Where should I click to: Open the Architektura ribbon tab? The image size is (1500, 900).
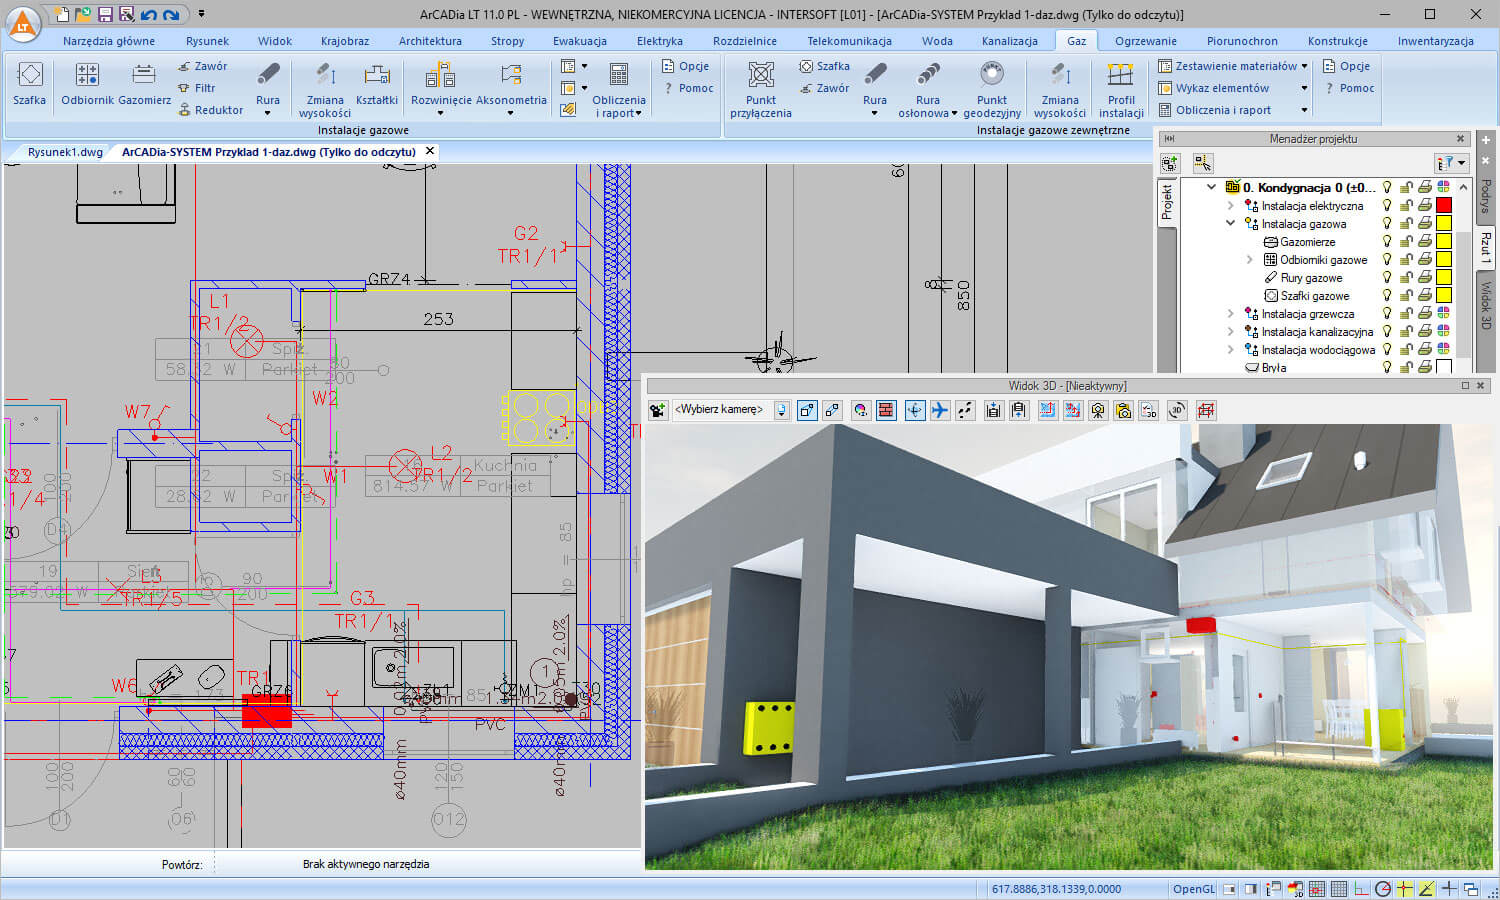click(x=430, y=41)
